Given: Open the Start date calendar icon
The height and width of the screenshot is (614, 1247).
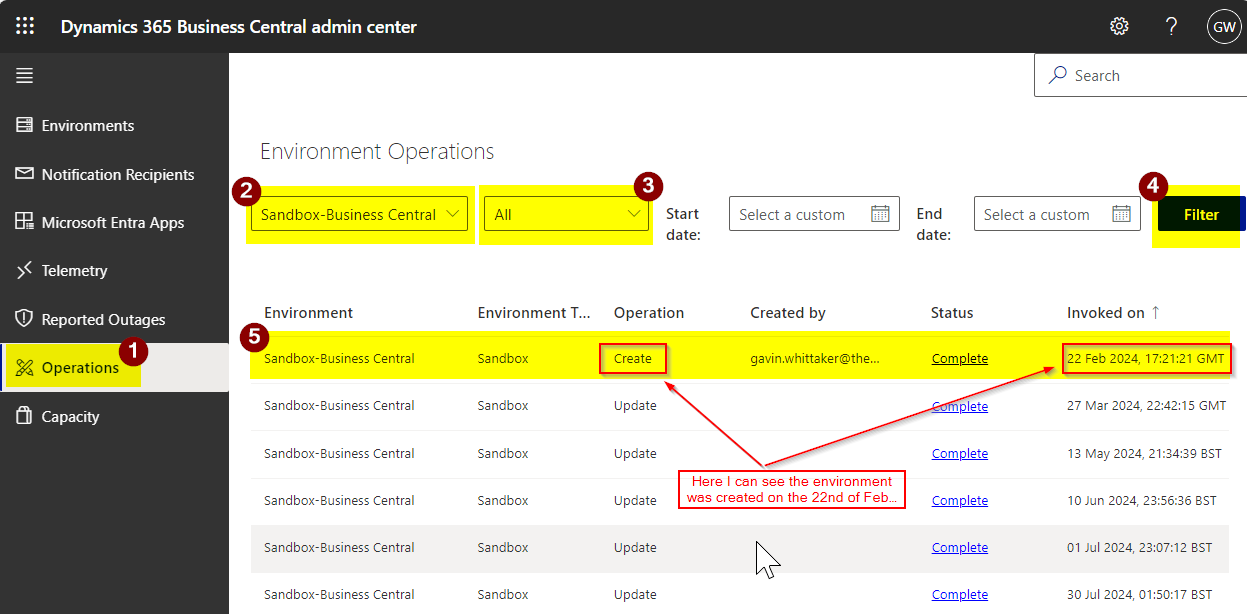Looking at the screenshot, I should tap(880, 214).
